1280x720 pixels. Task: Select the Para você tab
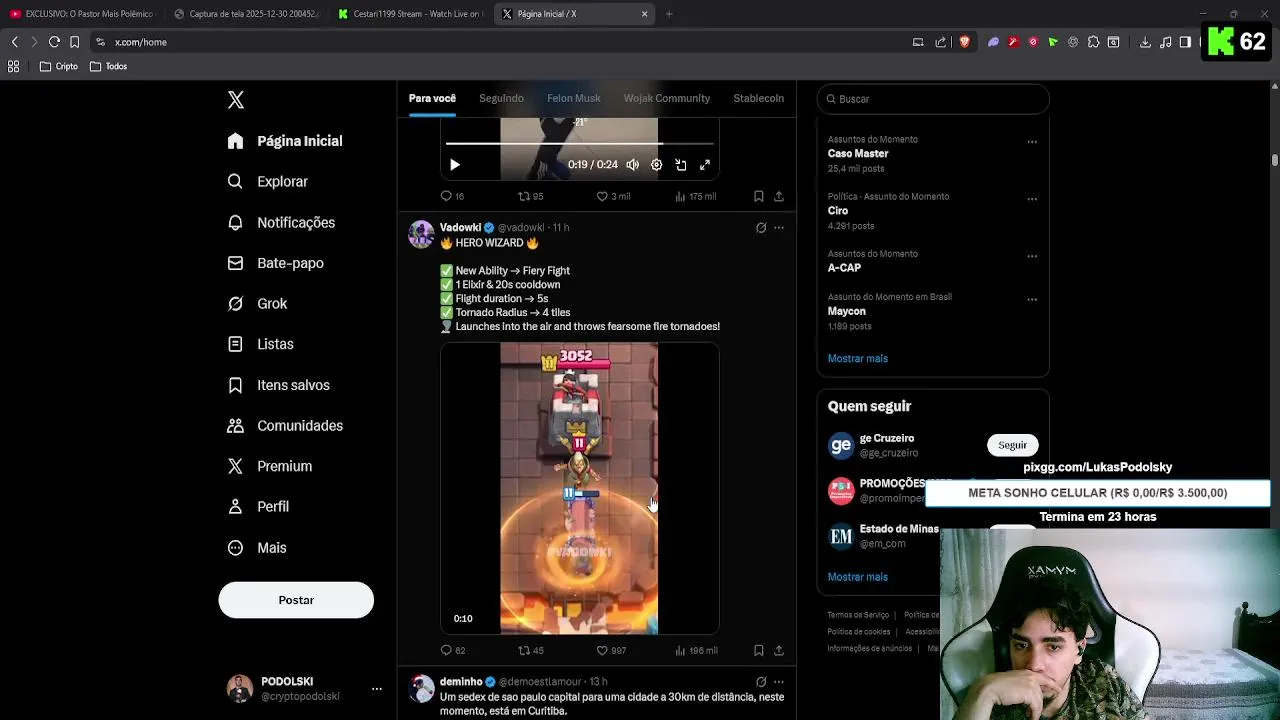tap(432, 98)
